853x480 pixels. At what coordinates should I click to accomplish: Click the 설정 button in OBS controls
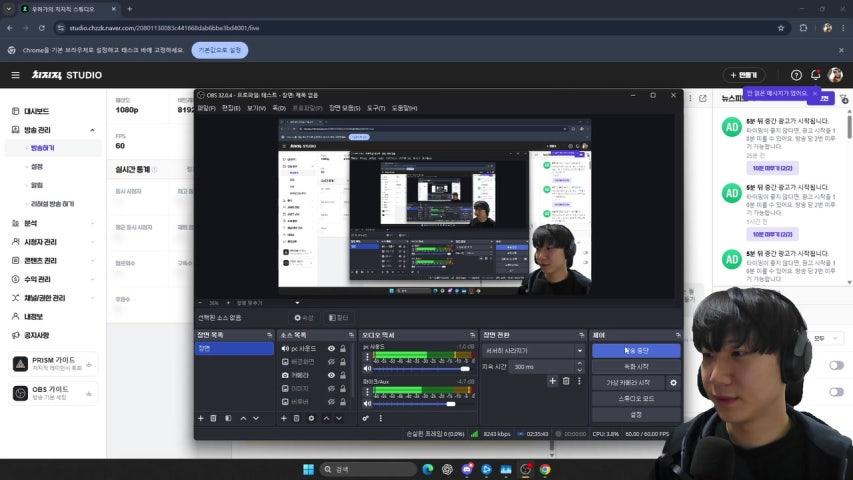636,414
